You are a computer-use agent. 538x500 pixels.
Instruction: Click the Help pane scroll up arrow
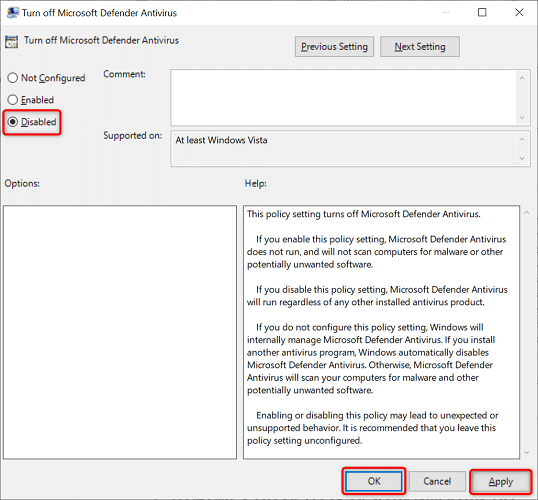click(x=527, y=213)
